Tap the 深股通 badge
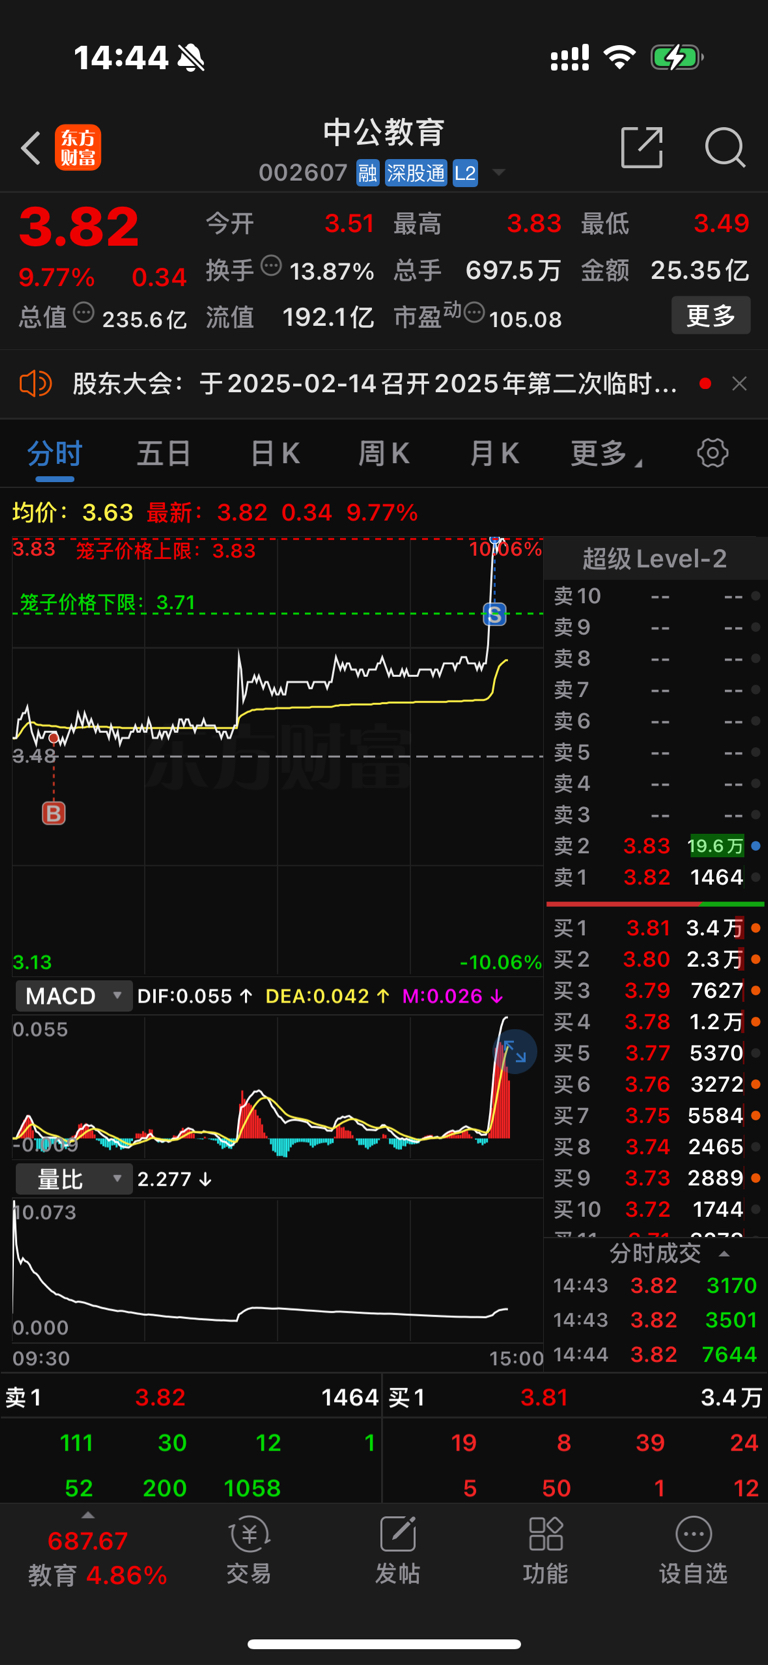Image resolution: width=769 pixels, height=1665 pixels. [416, 173]
